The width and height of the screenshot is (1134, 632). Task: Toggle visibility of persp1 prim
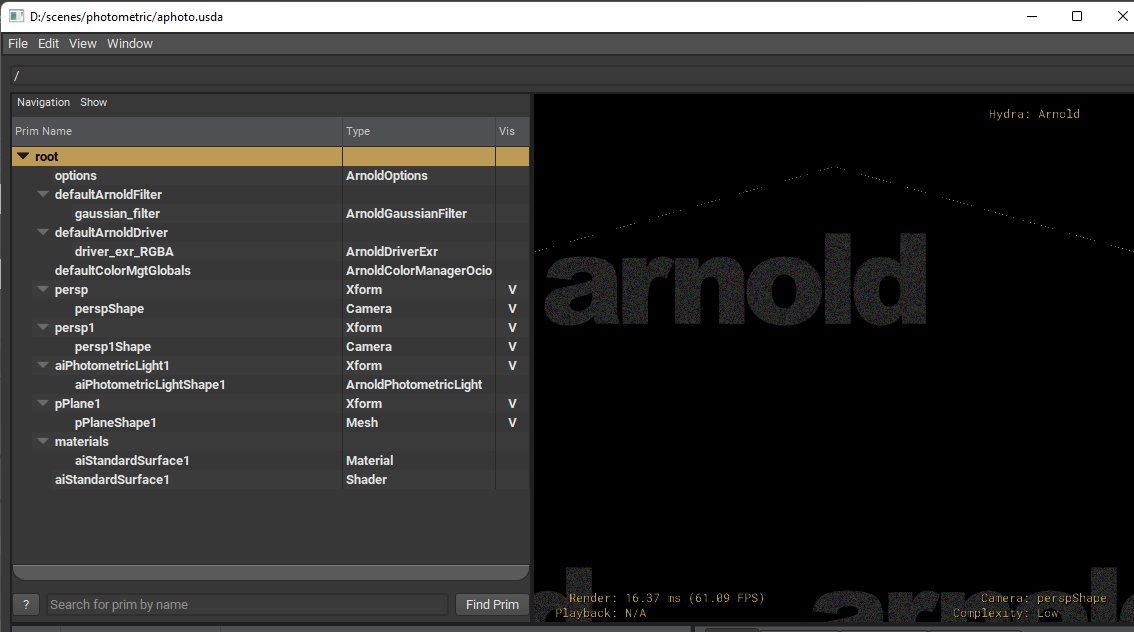tap(512, 328)
